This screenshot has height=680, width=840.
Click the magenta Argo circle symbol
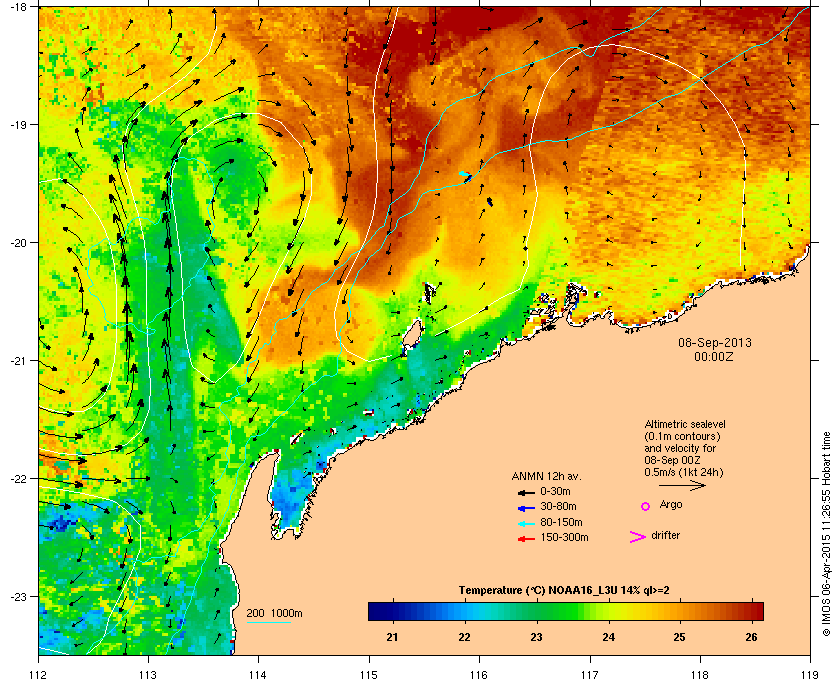point(646,506)
